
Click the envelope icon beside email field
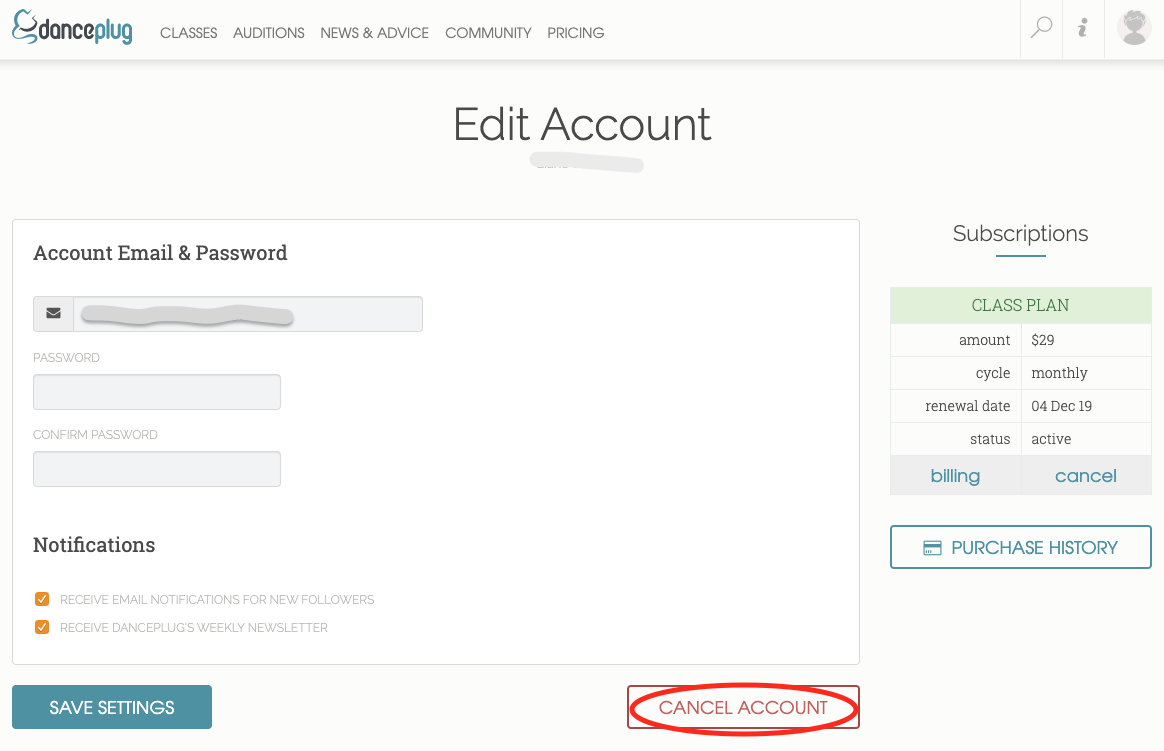(53, 314)
